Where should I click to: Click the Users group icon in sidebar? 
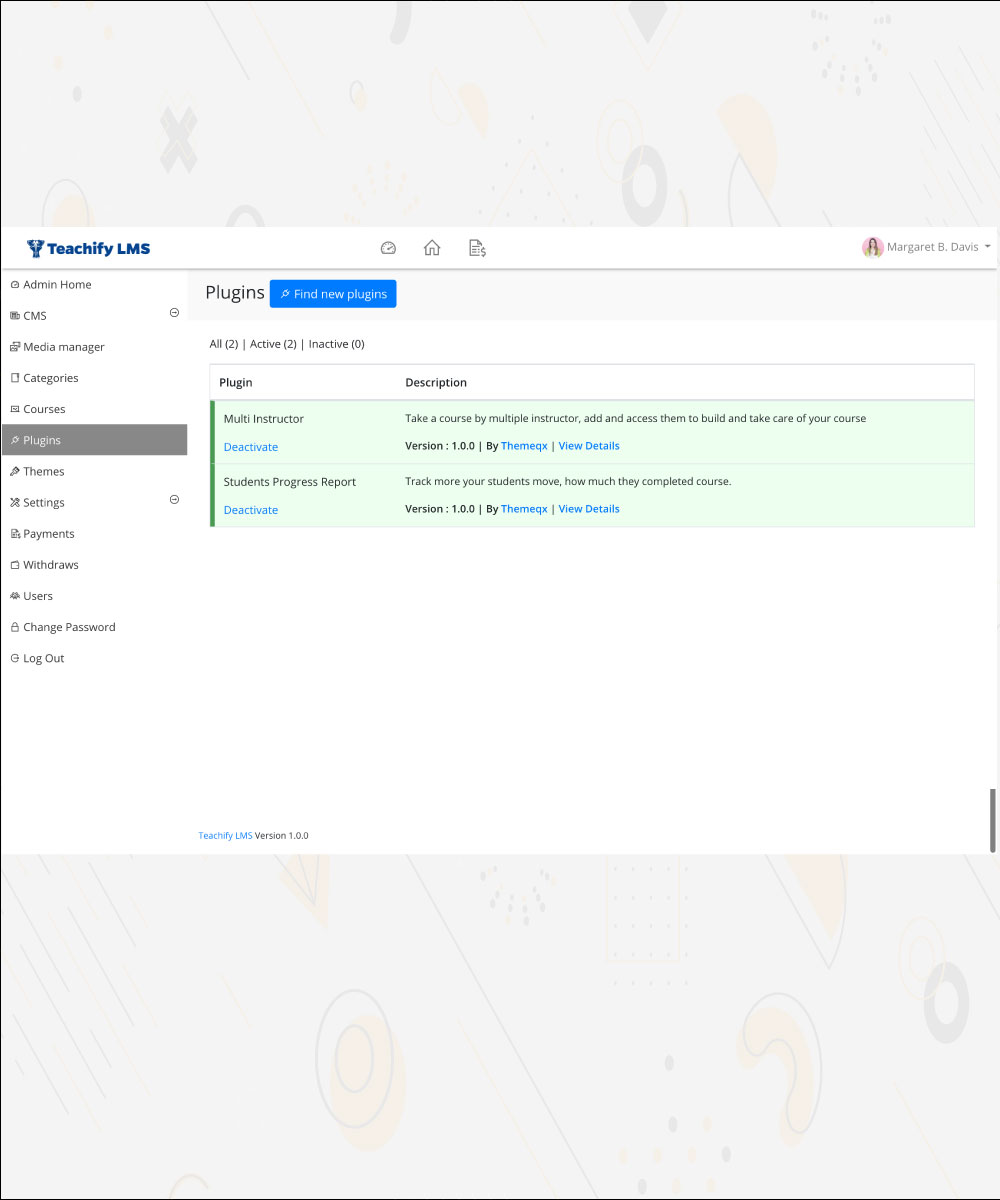(x=15, y=596)
